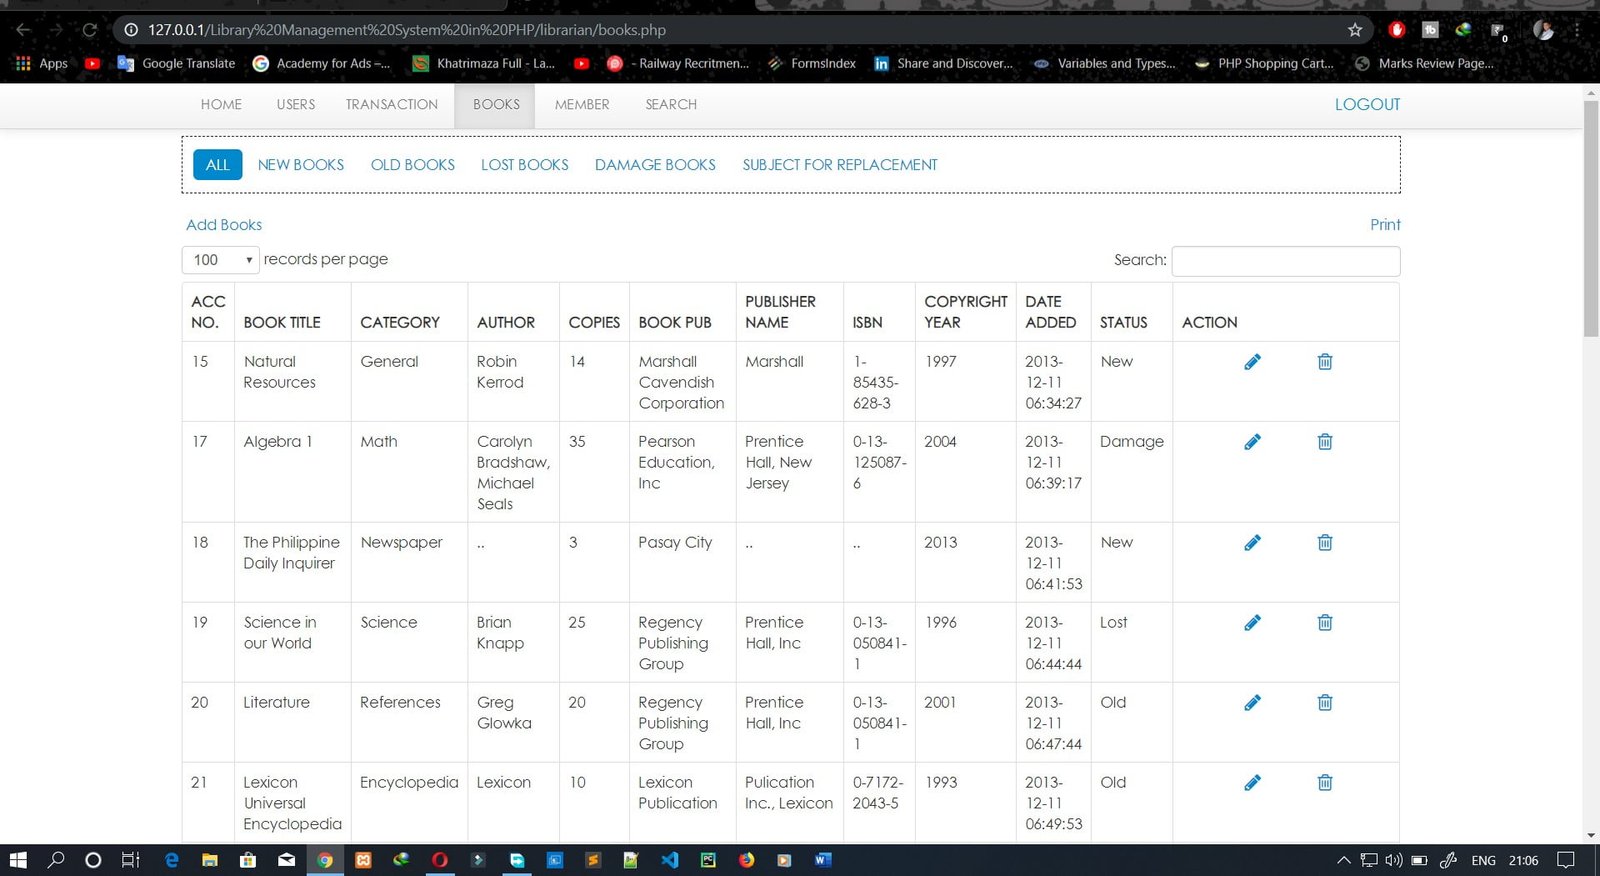Delete the Lexicon Universal Encyclopedia record
This screenshot has height=876, width=1600.
coord(1325,783)
